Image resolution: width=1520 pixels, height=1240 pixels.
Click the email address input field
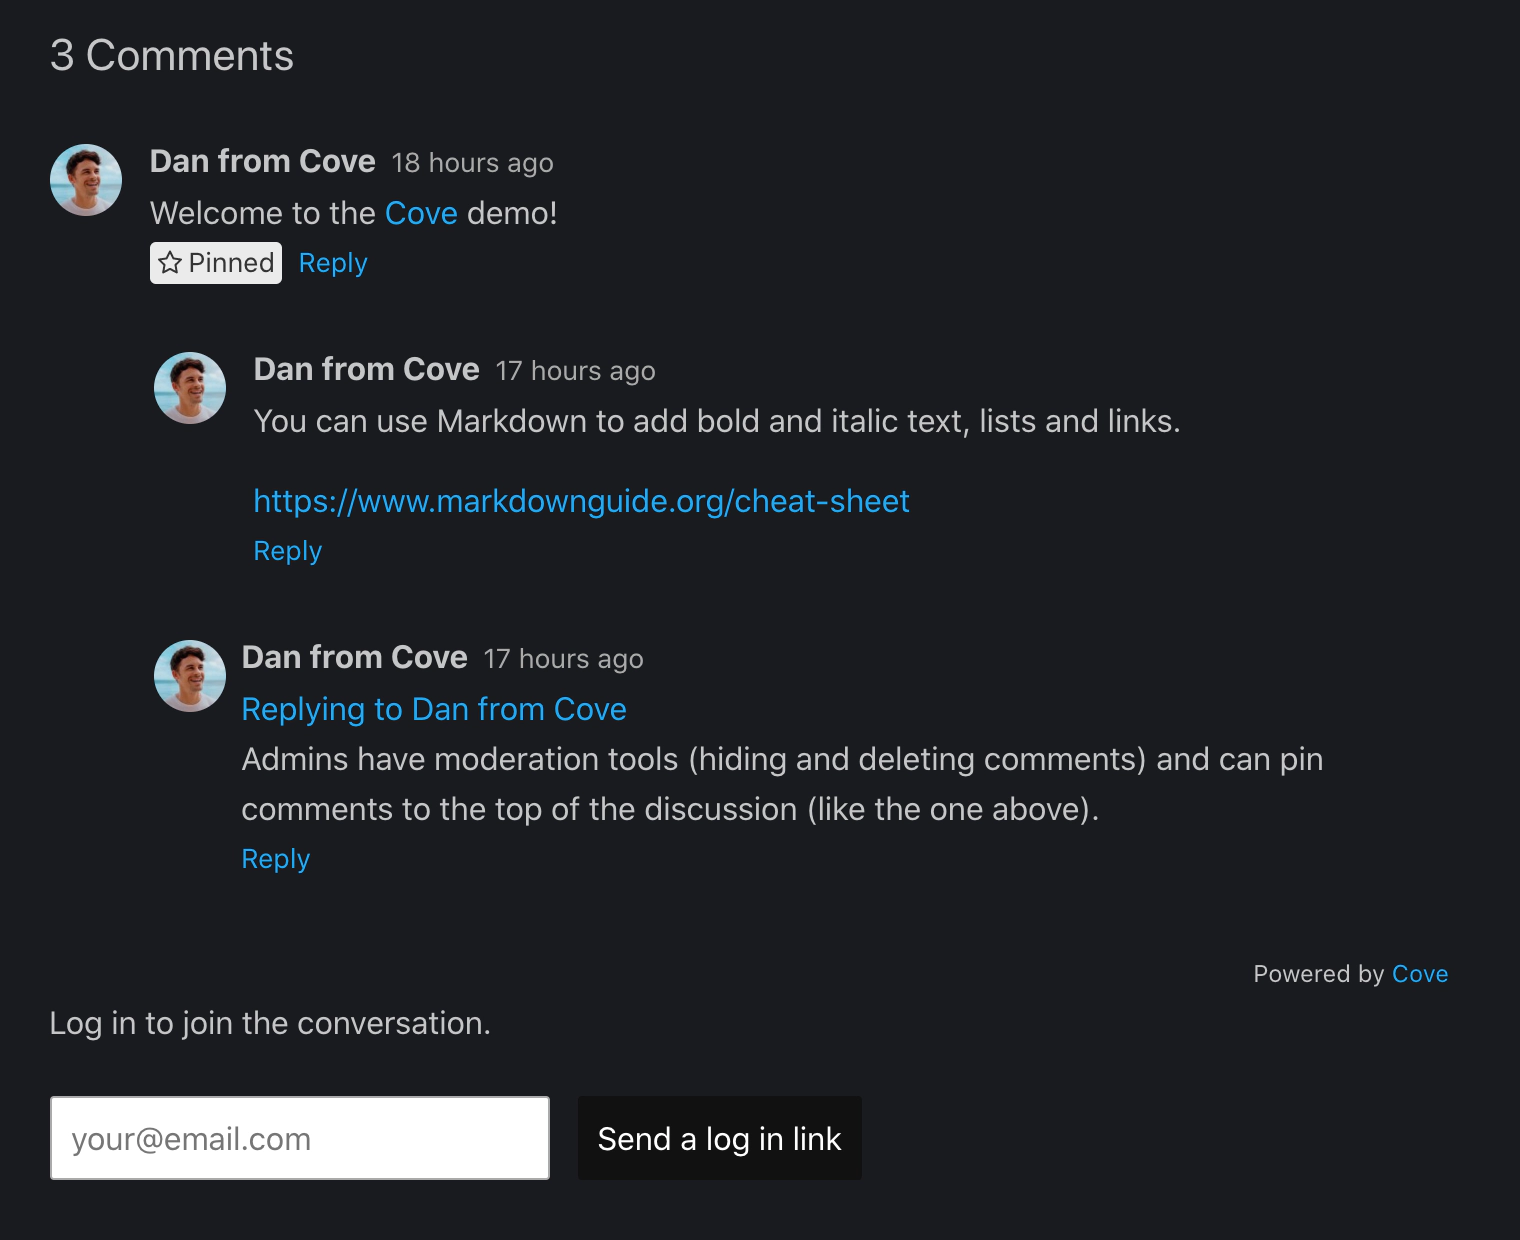point(299,1138)
